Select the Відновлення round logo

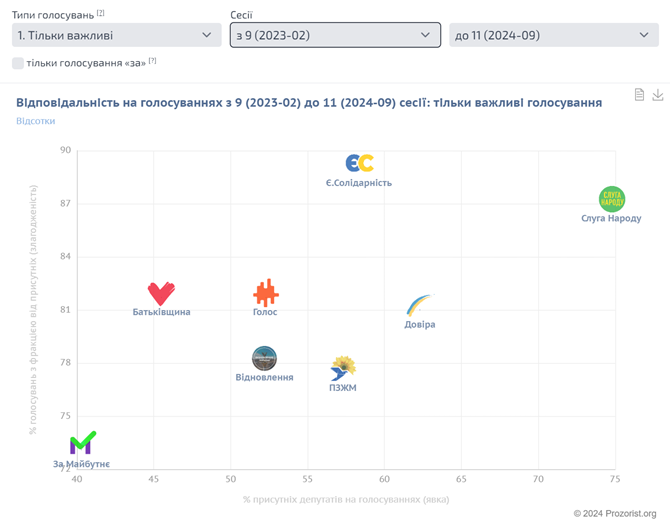click(x=264, y=359)
